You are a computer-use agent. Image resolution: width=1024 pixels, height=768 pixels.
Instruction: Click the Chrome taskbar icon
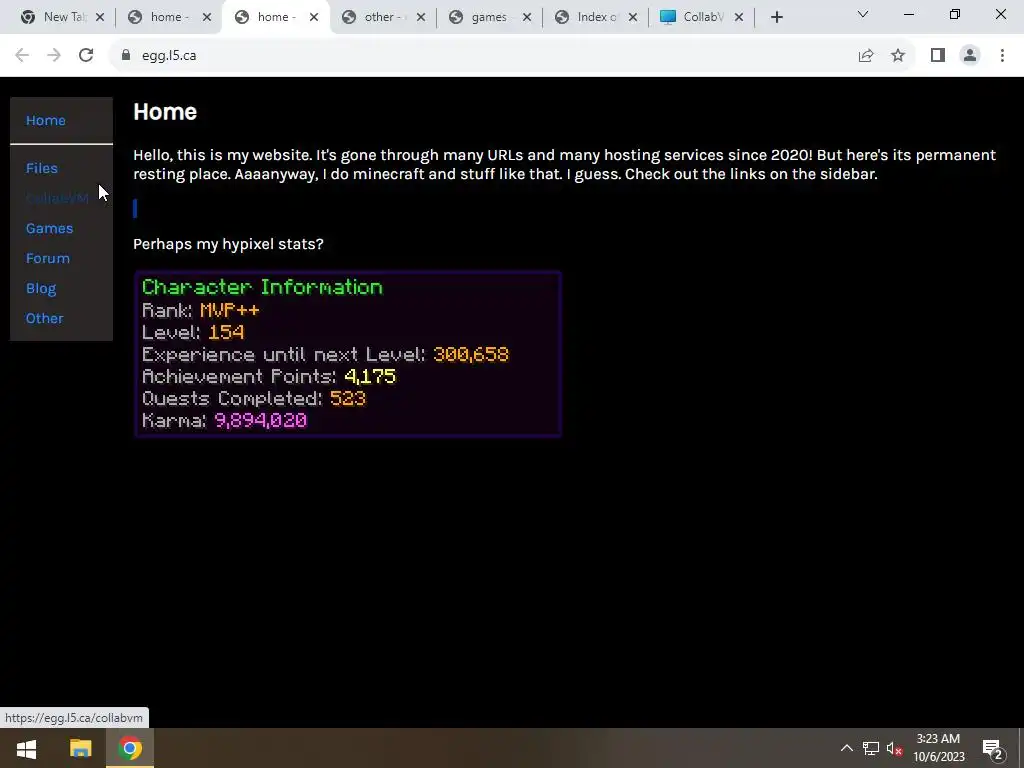tap(129, 748)
